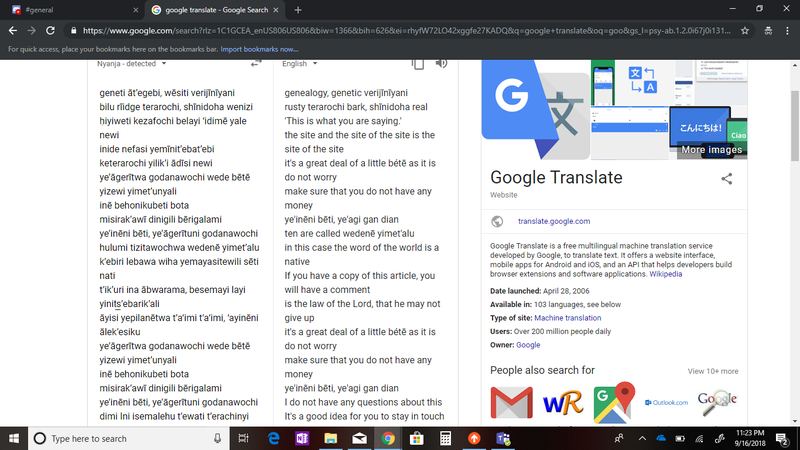This screenshot has width=800, height=450.
Task: Swap translation languages
Action: coord(256,63)
